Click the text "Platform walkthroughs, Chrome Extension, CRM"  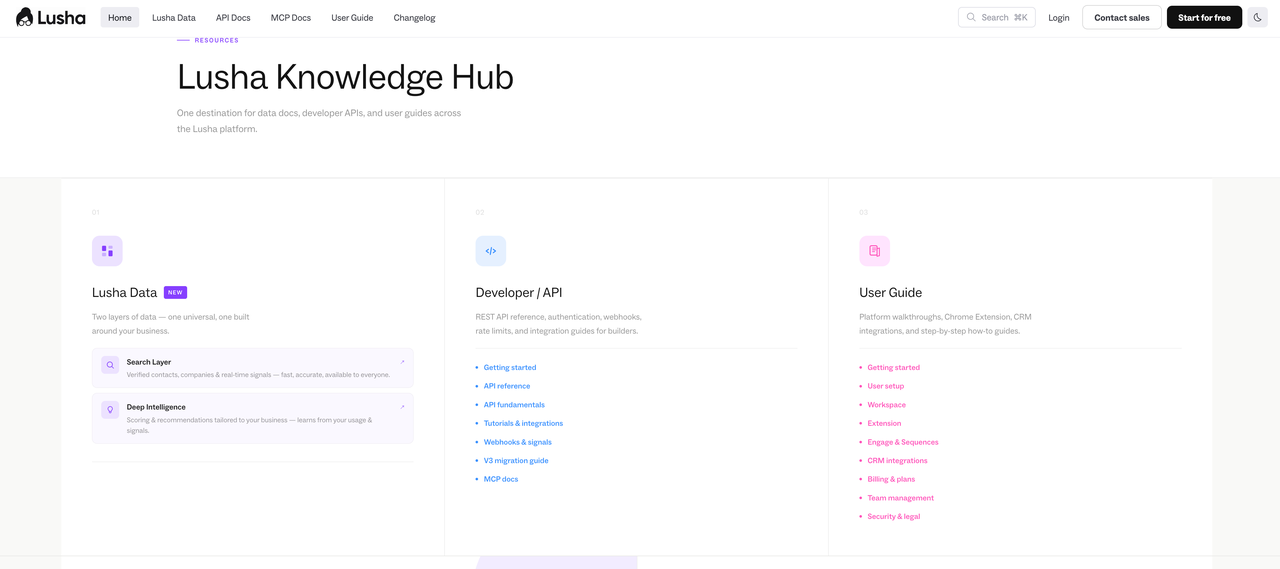945,317
